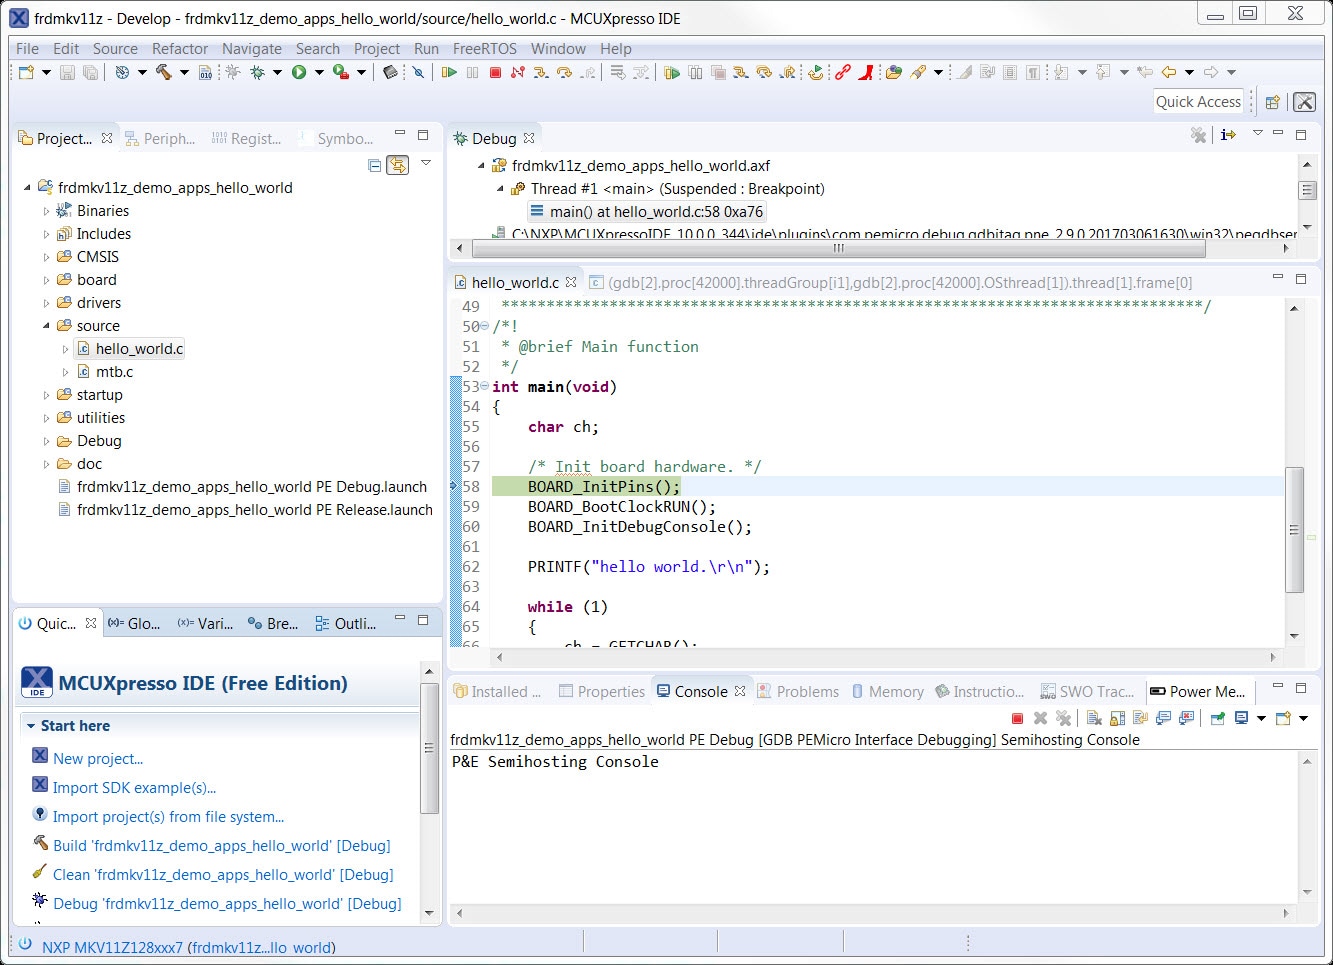Viewport: 1333px width, 965px height.
Task: Click the Quick Access search field
Action: coord(1197,101)
